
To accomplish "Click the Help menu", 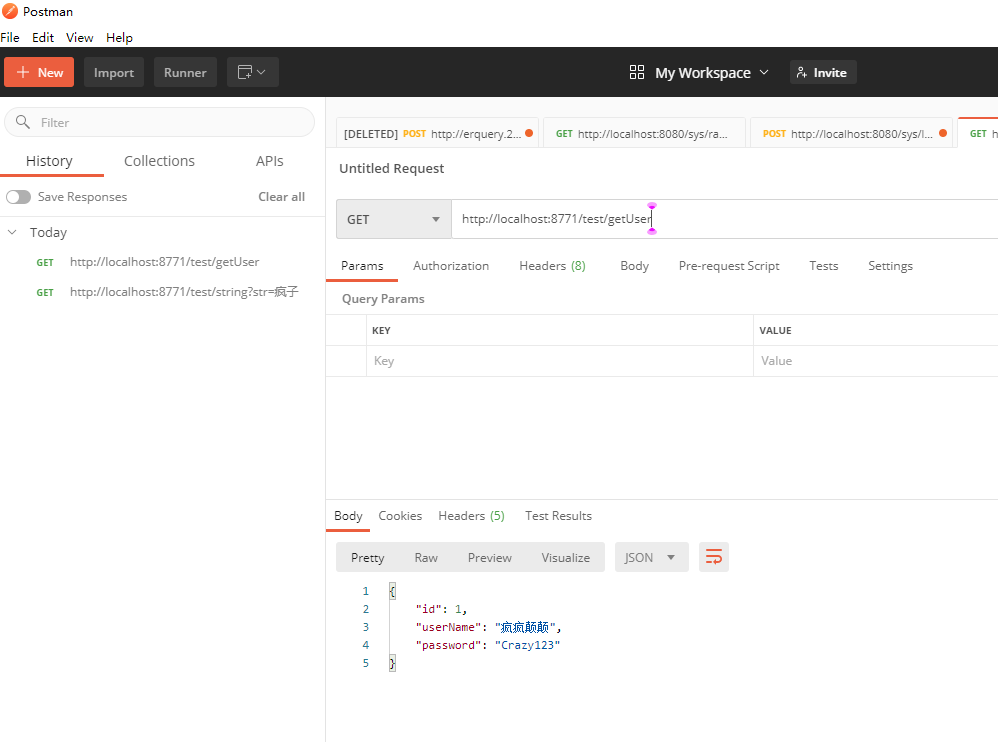I will 119,38.
